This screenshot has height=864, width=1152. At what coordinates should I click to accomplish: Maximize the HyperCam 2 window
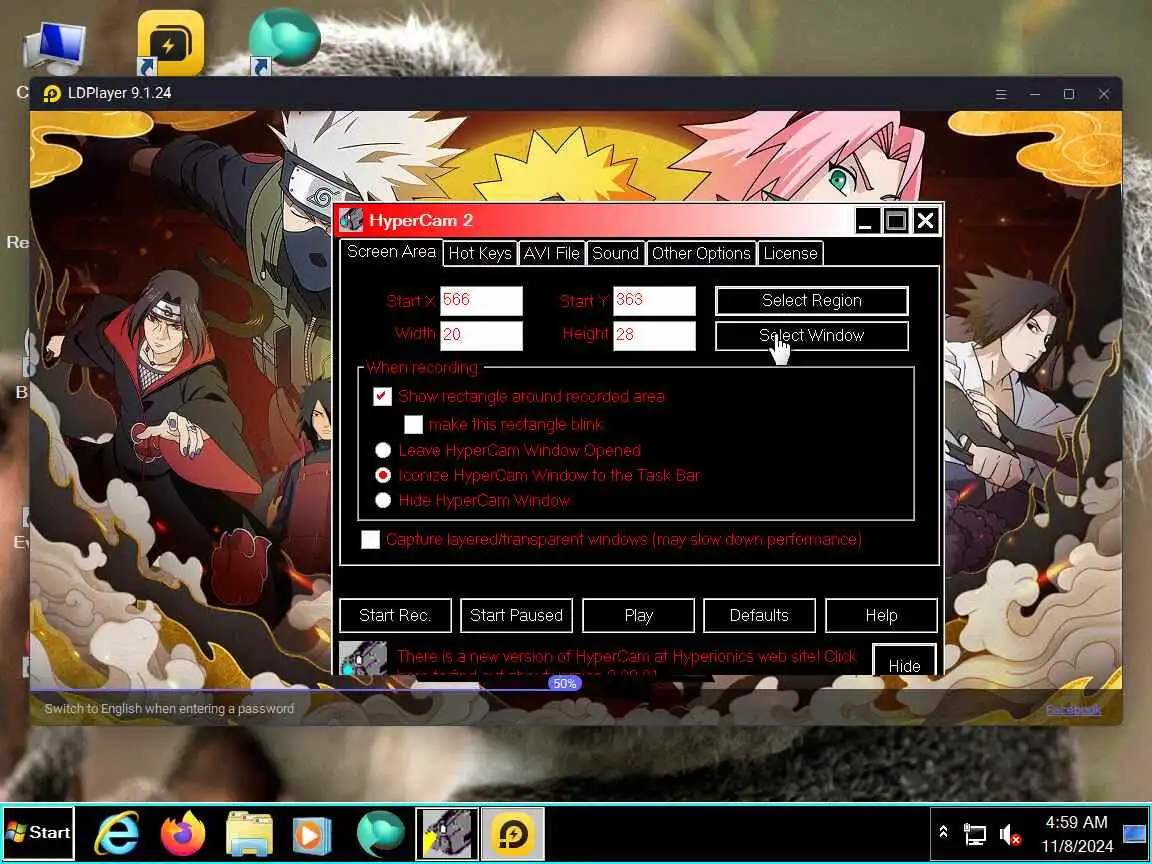click(896, 220)
